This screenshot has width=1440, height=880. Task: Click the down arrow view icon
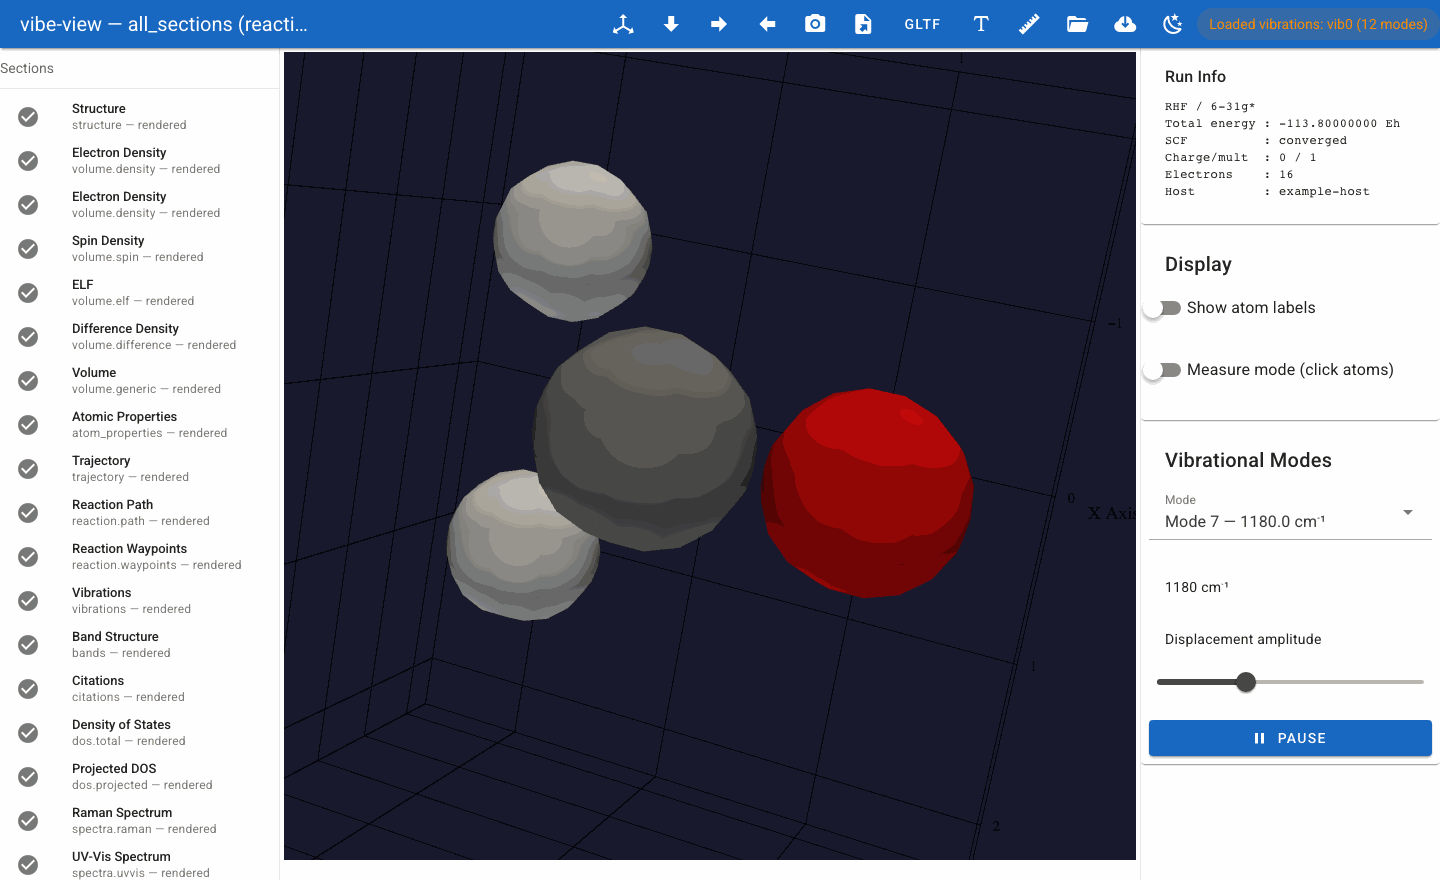pyautogui.click(x=671, y=24)
